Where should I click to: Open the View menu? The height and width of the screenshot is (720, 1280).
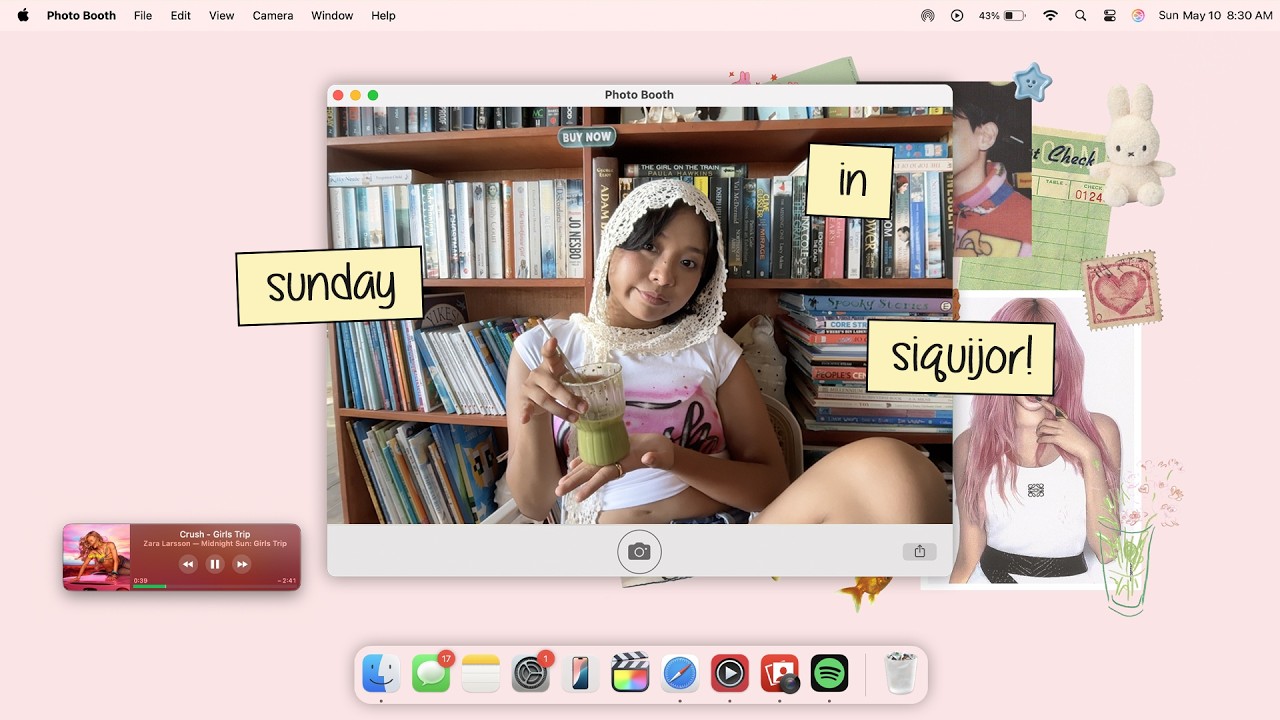pos(222,15)
